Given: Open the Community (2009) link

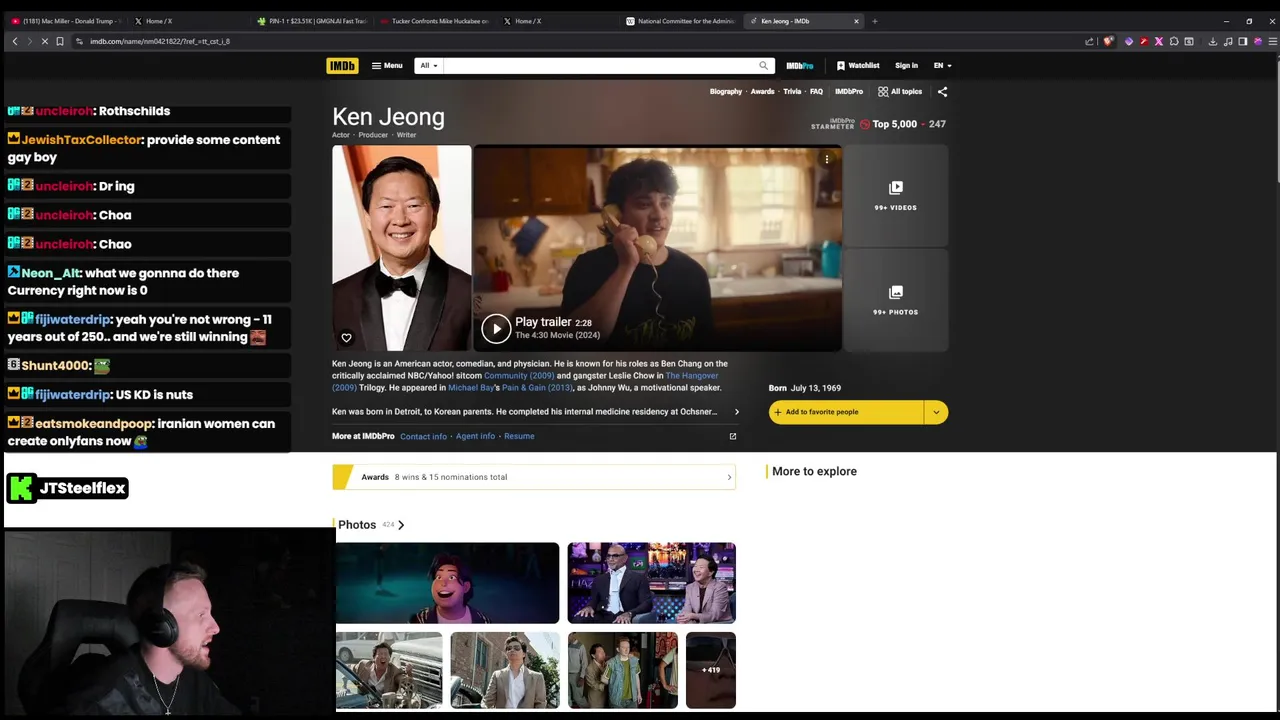Looking at the screenshot, I should point(518,376).
